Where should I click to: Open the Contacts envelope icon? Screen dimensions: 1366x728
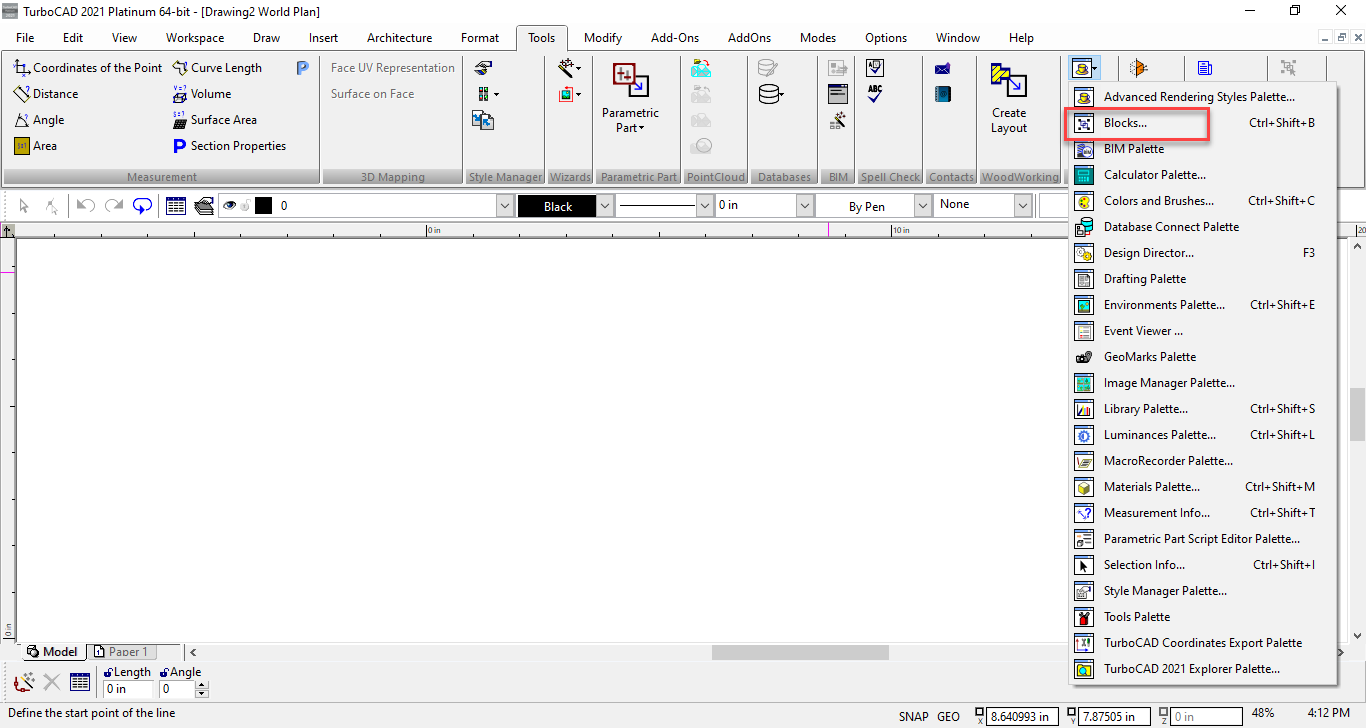click(942, 68)
